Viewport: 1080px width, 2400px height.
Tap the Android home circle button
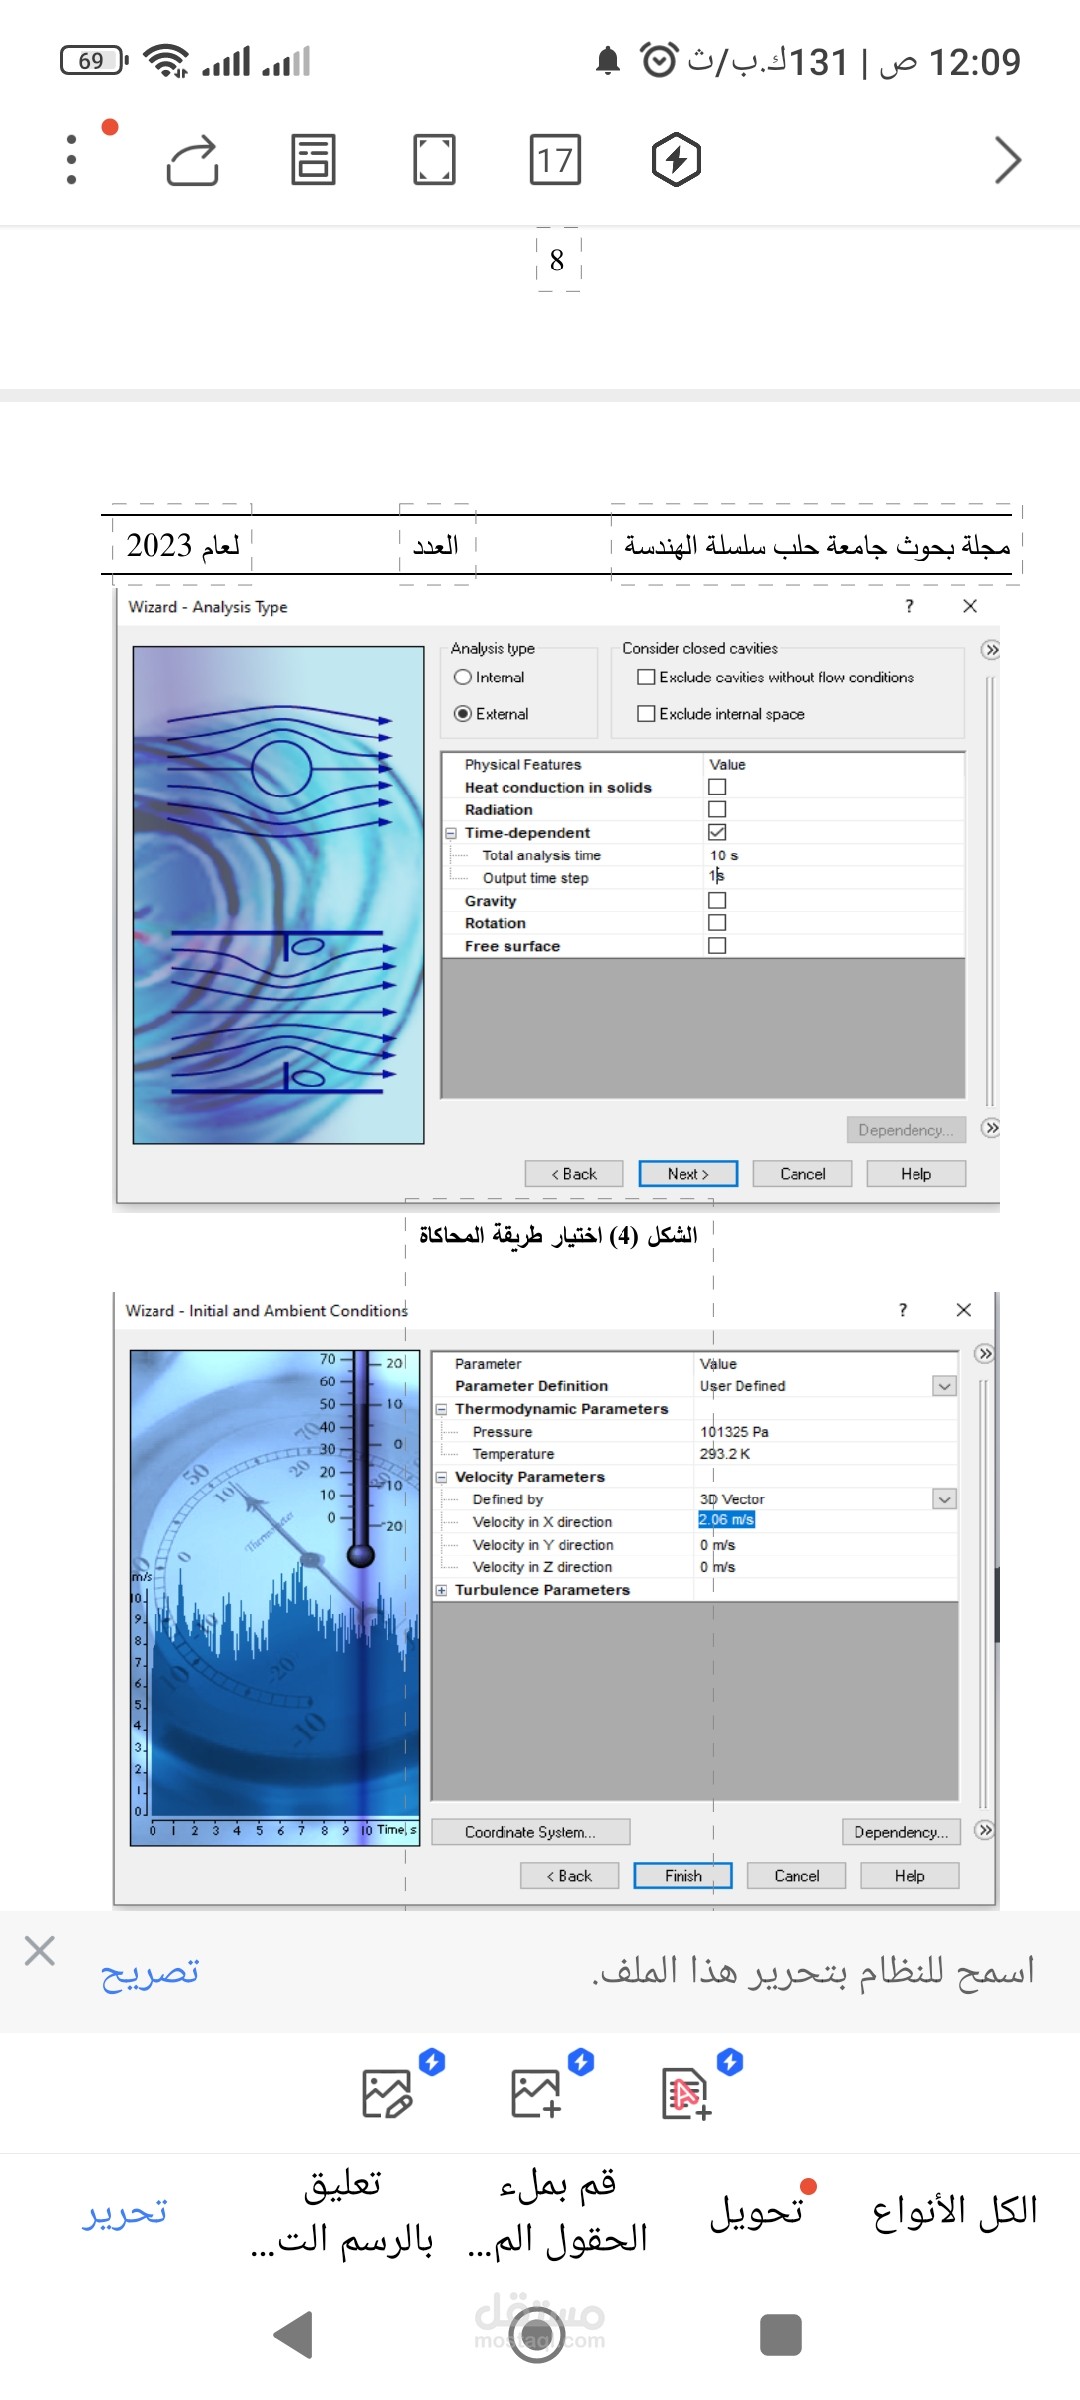(537, 2336)
